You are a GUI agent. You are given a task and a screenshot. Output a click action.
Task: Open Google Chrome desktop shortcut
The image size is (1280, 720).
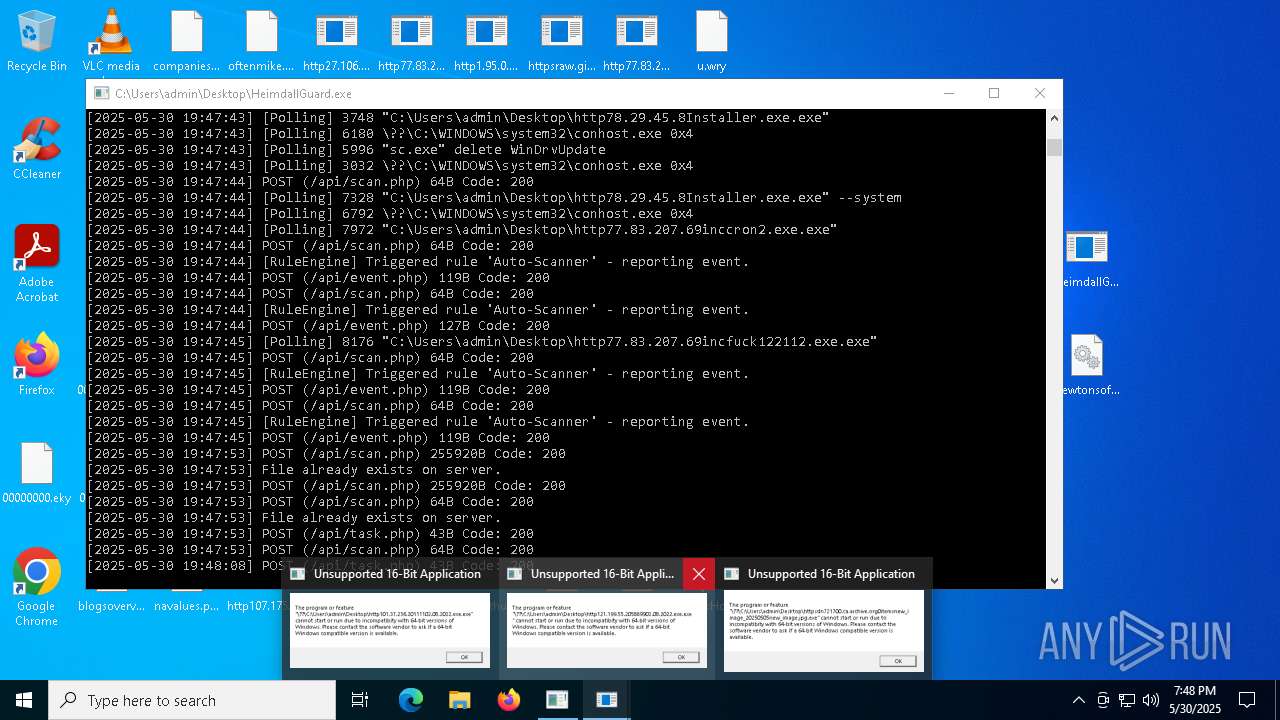pyautogui.click(x=37, y=587)
